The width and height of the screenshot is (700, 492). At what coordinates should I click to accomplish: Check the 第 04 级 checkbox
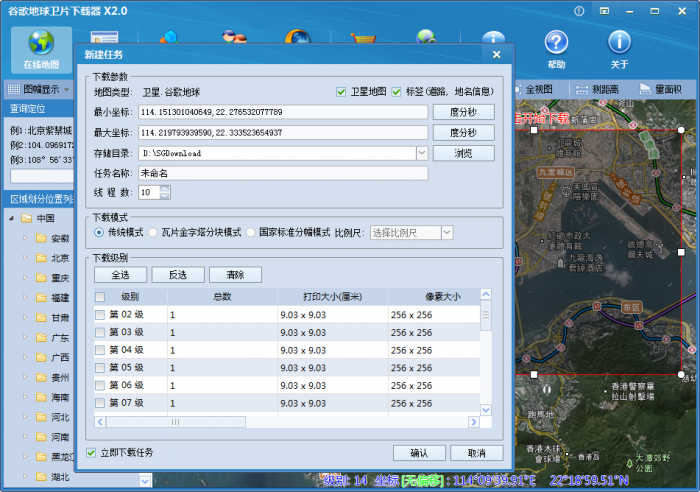(x=100, y=350)
